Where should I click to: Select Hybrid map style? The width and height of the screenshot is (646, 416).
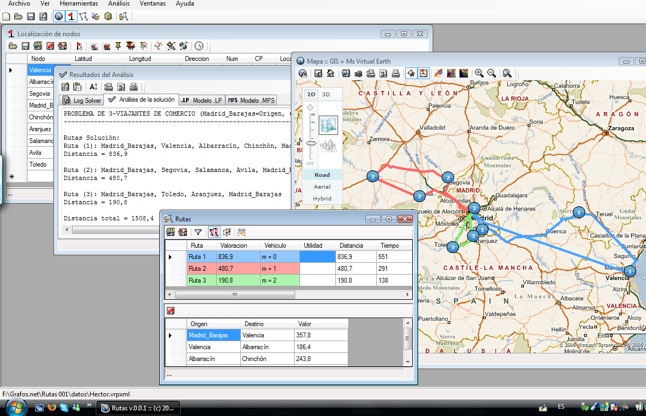(x=322, y=199)
